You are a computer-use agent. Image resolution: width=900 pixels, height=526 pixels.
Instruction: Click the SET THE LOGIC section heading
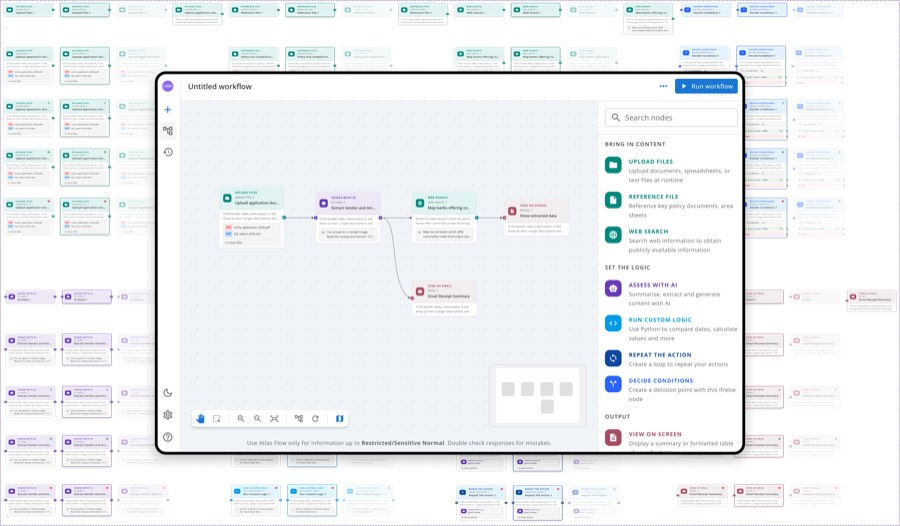point(627,268)
